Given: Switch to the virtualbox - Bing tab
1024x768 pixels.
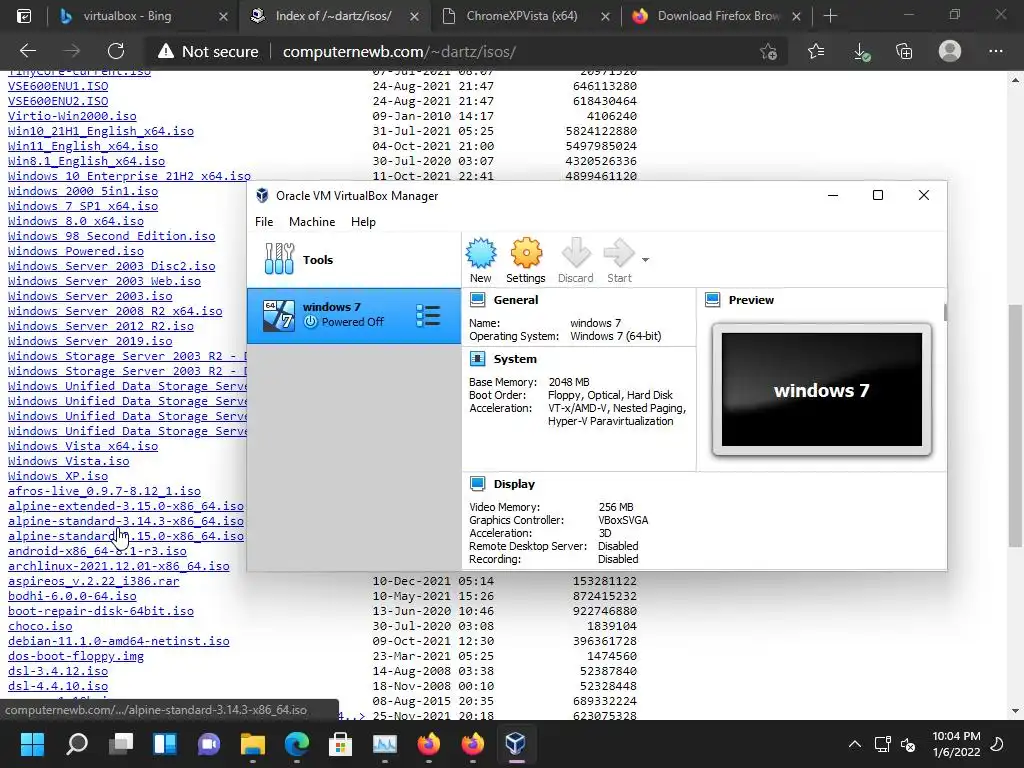Looking at the screenshot, I should point(144,16).
